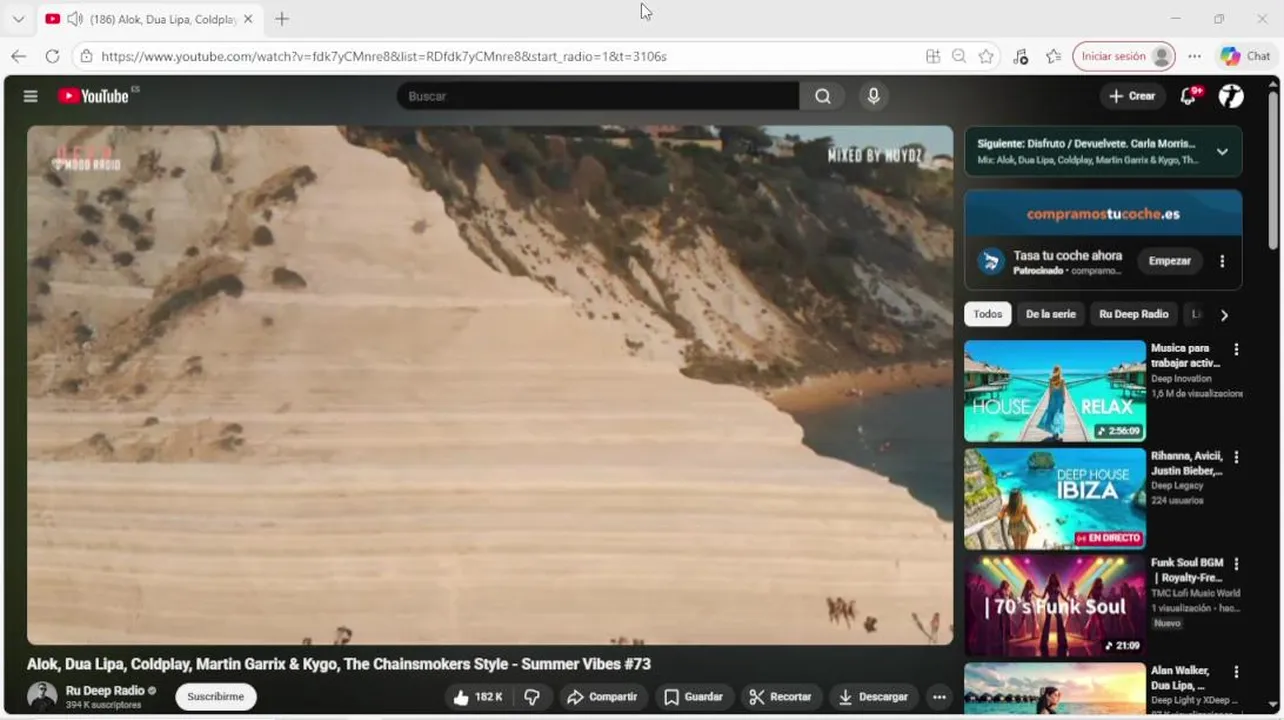
Task: Subscribe with the Suscribirme button
Action: coord(216,697)
